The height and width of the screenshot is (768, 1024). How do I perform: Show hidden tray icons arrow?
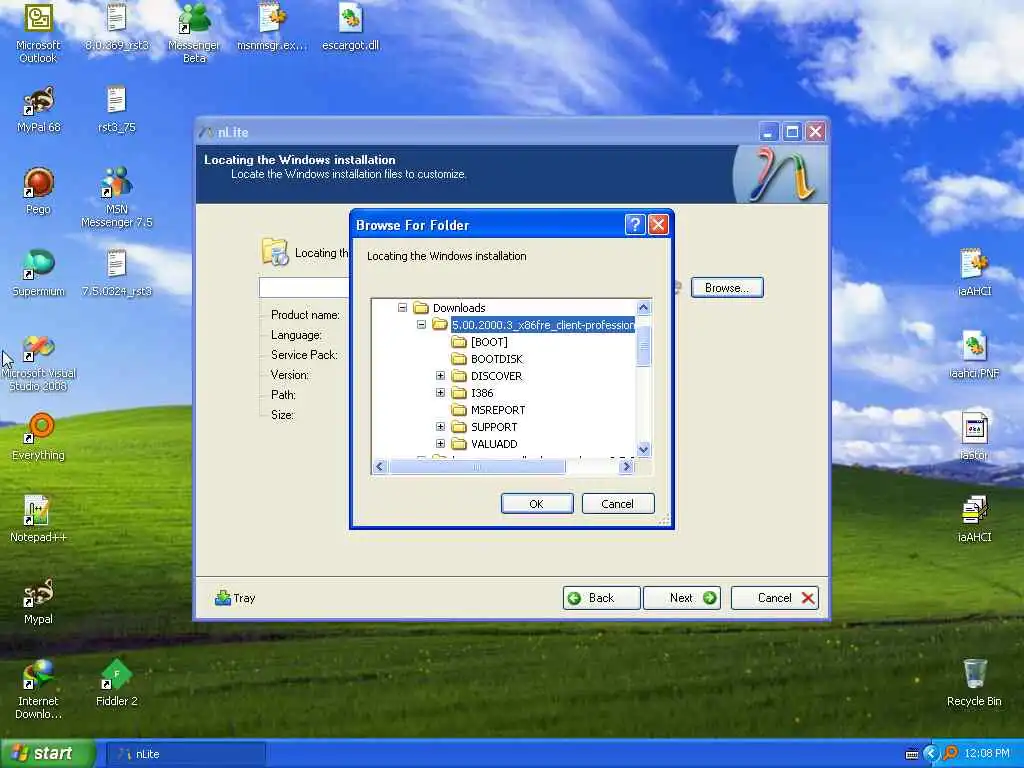point(930,754)
